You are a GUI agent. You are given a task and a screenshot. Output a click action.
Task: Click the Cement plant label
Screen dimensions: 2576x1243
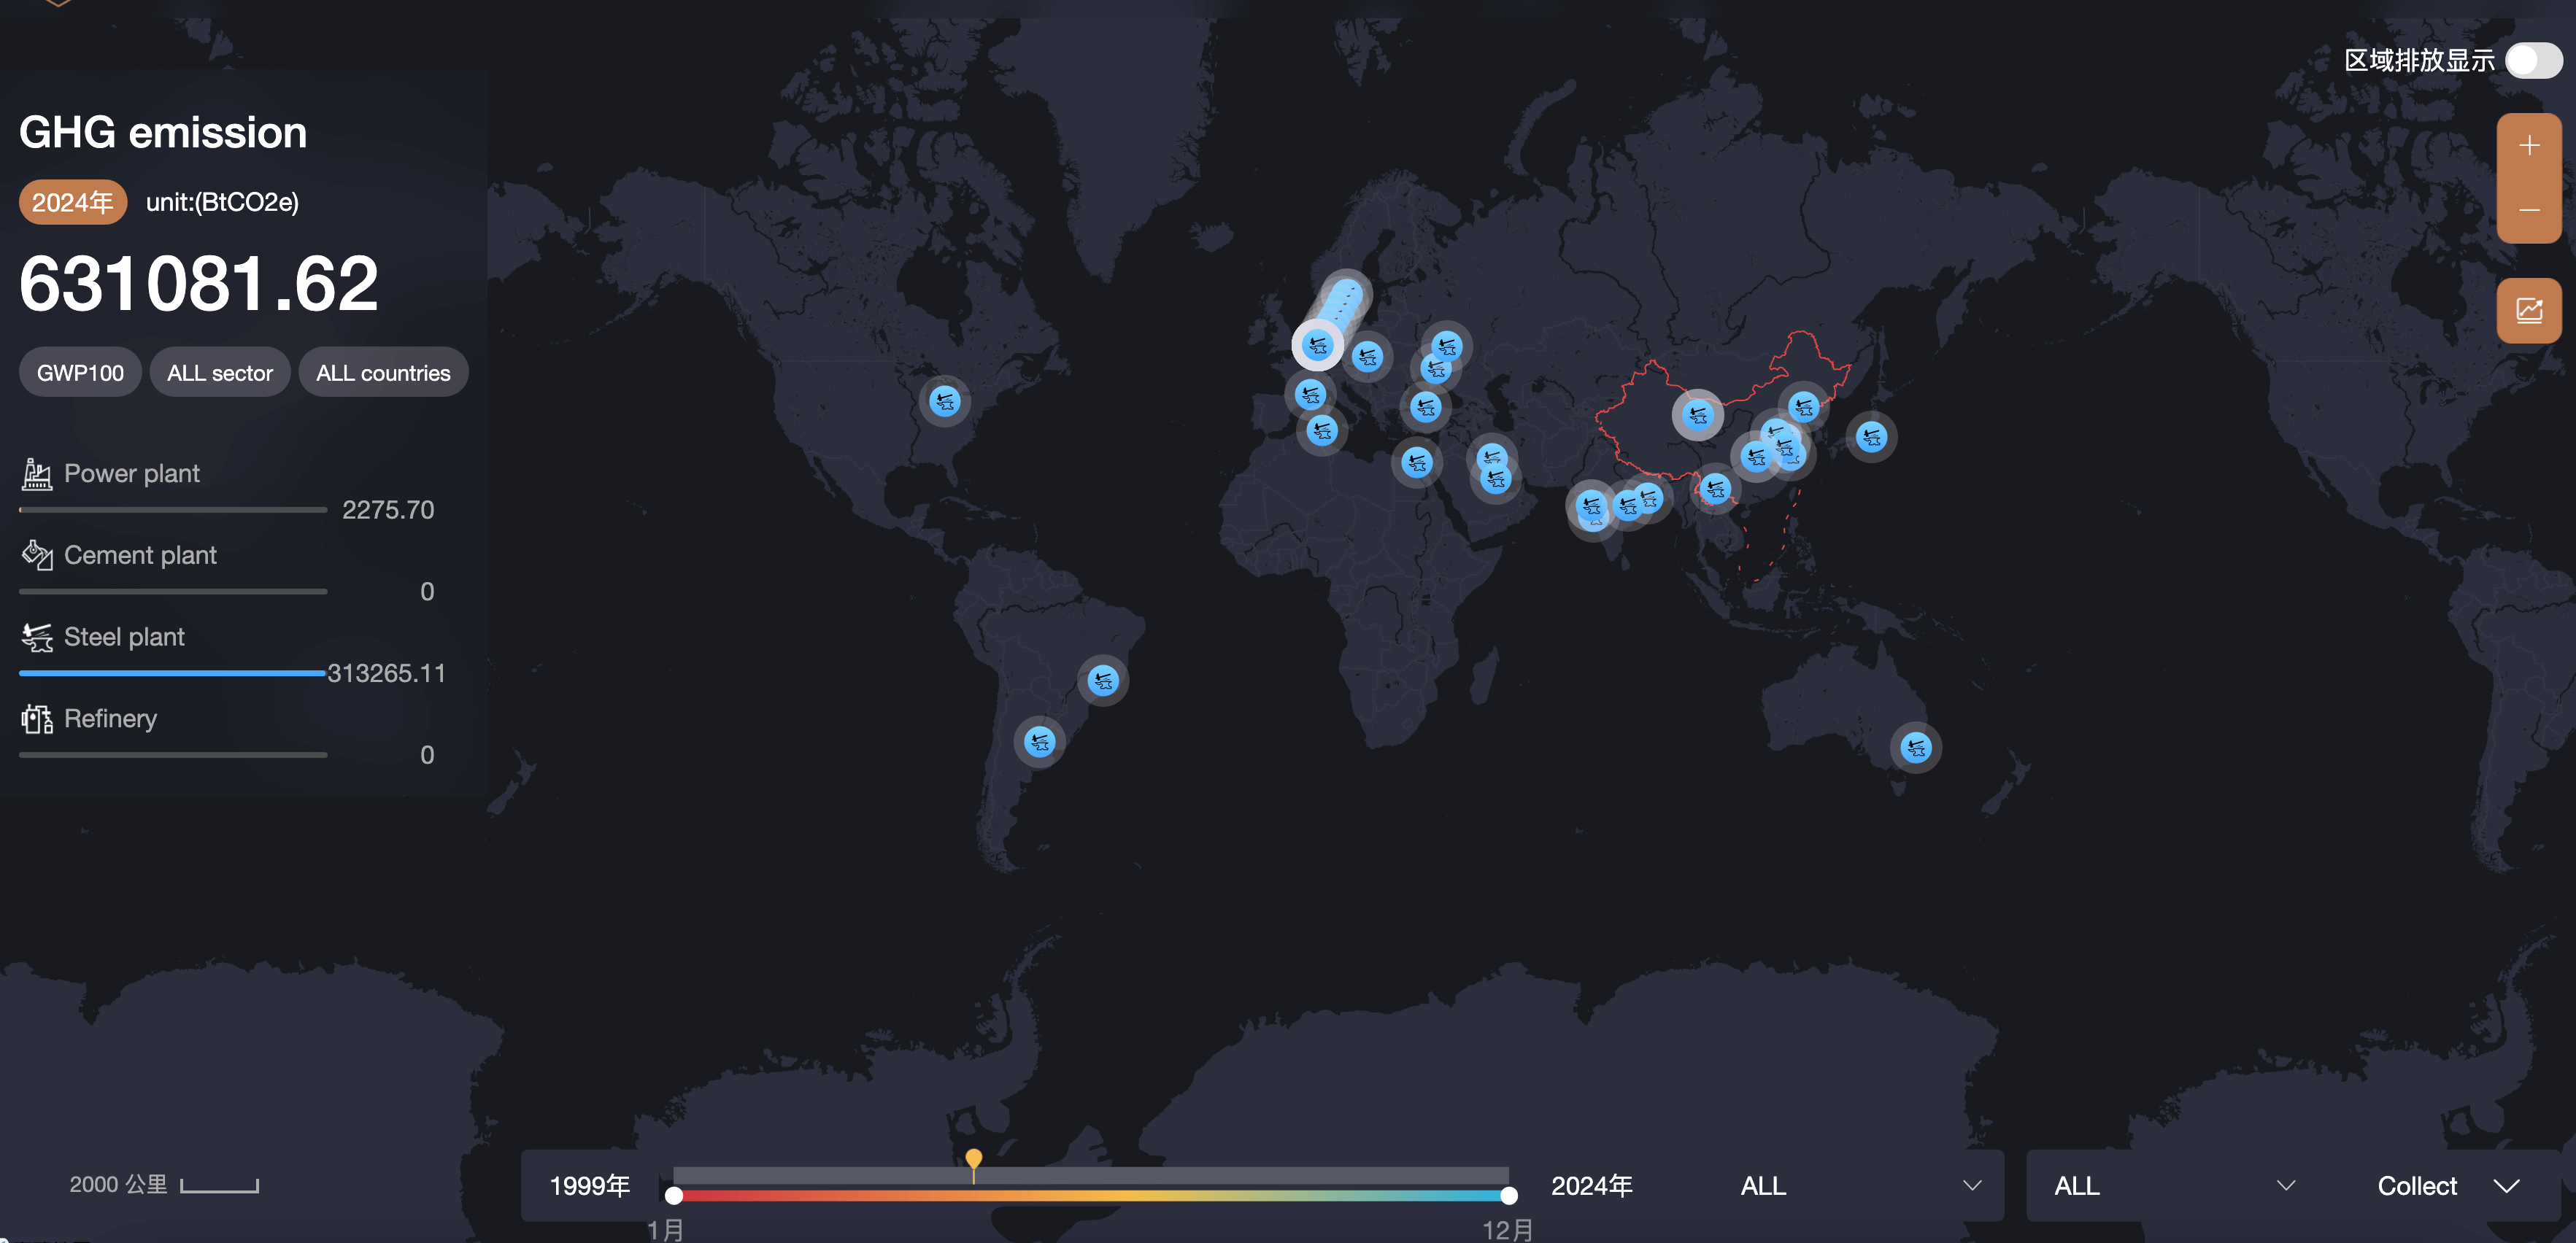tap(140, 555)
